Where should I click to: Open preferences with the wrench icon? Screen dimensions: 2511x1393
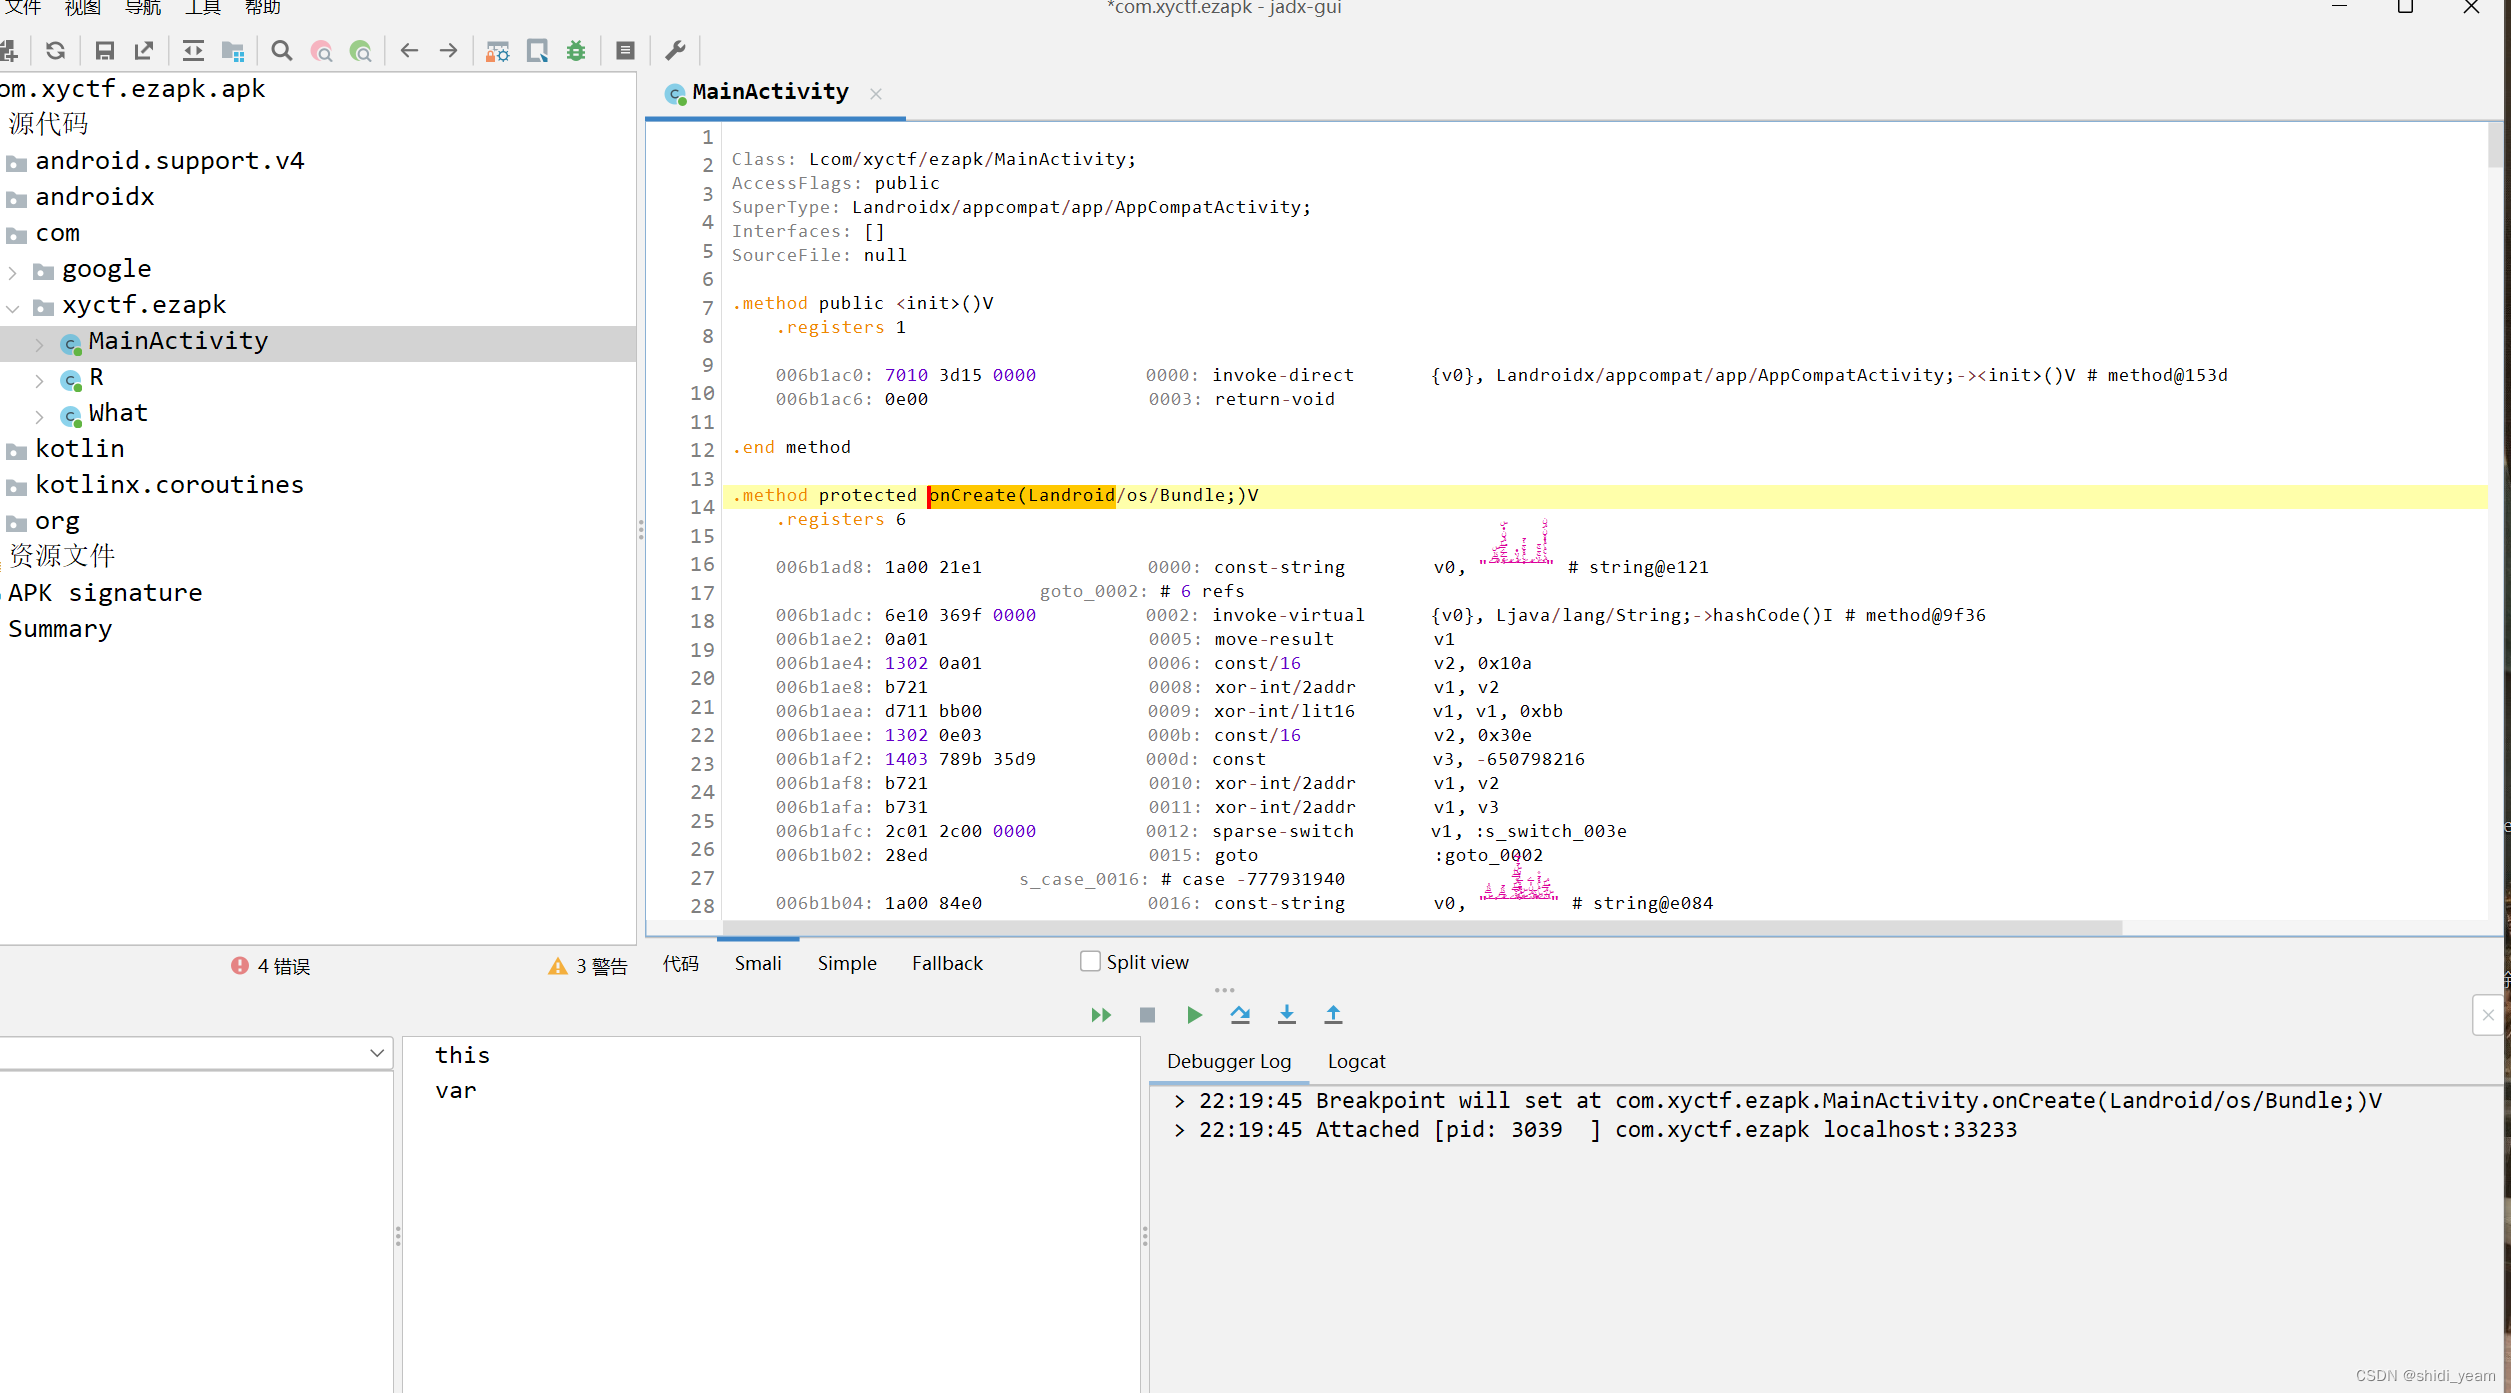[675, 50]
